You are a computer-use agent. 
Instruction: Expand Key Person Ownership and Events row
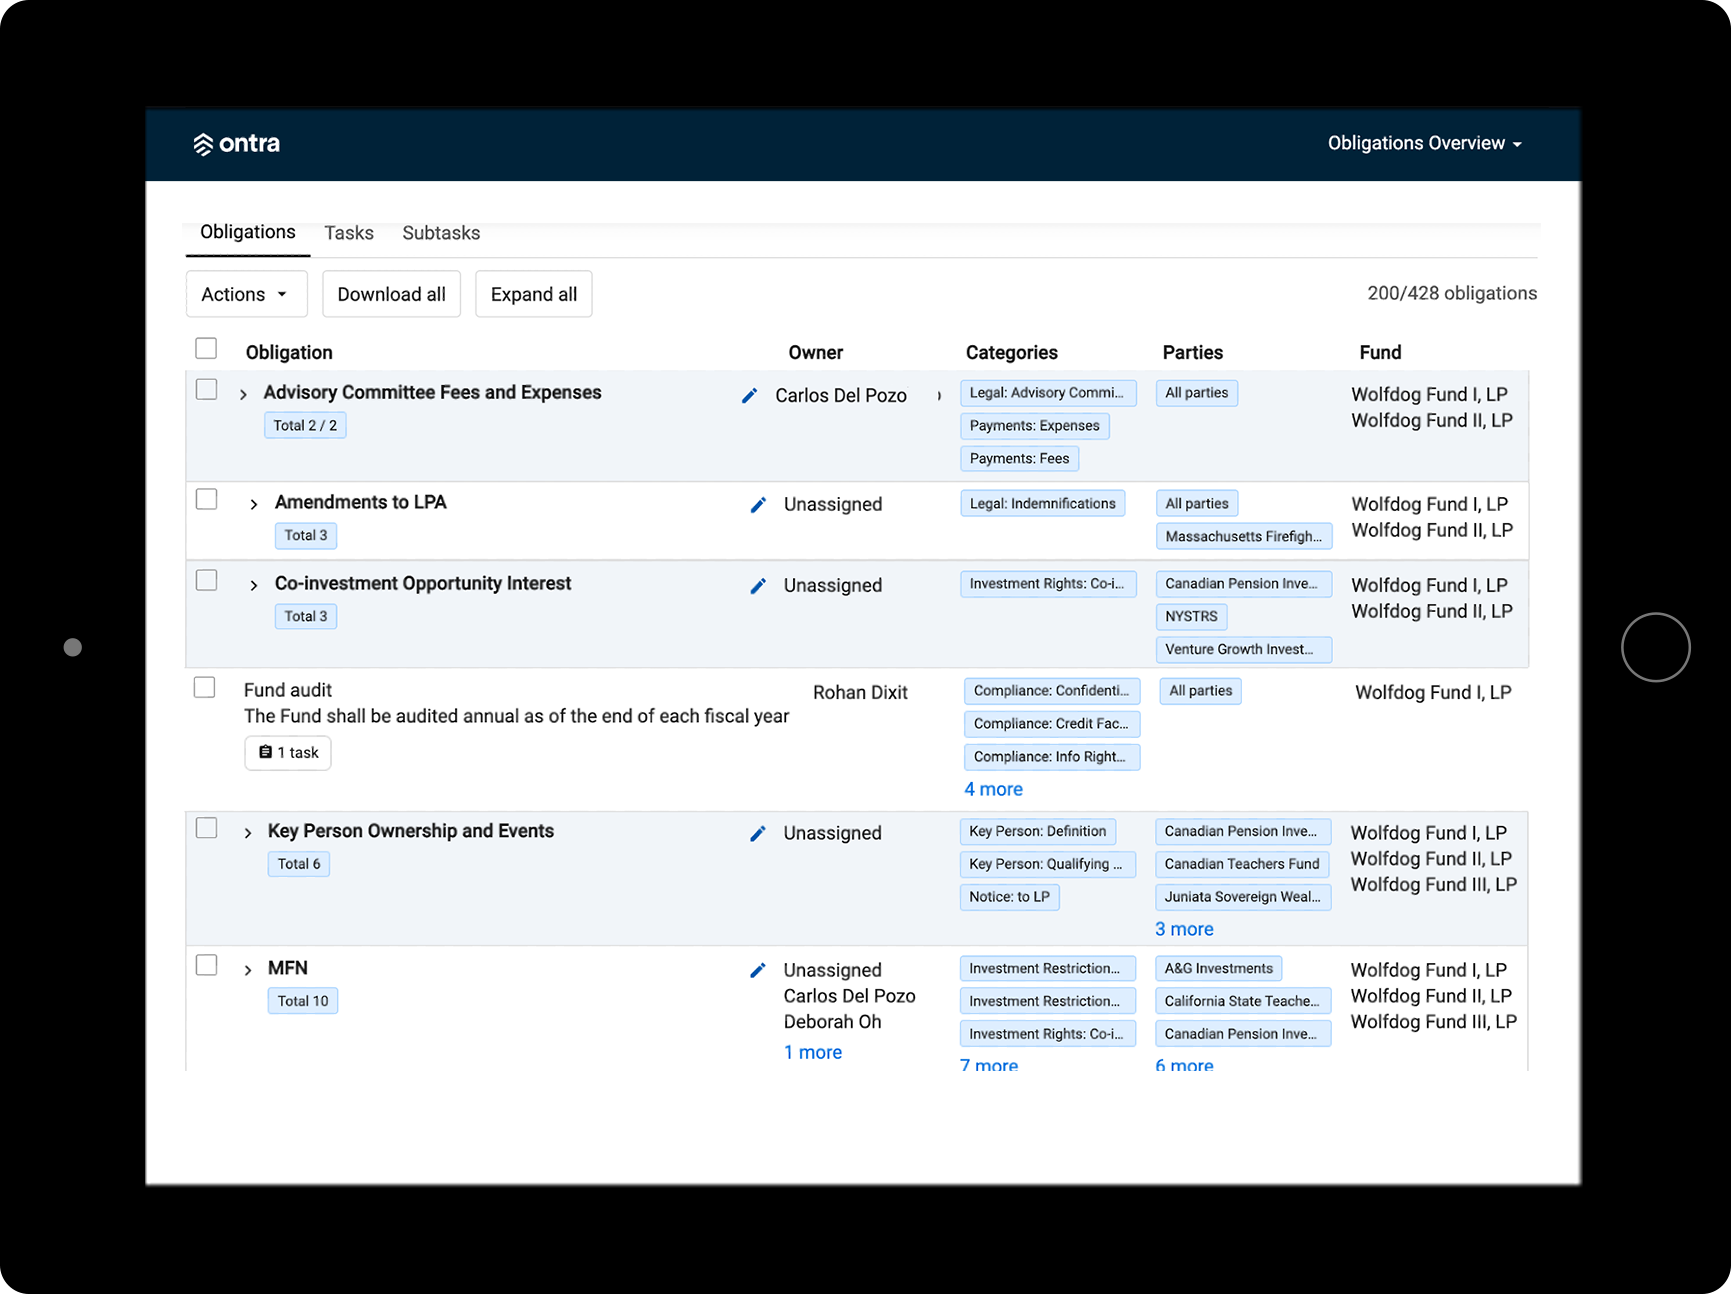247,833
